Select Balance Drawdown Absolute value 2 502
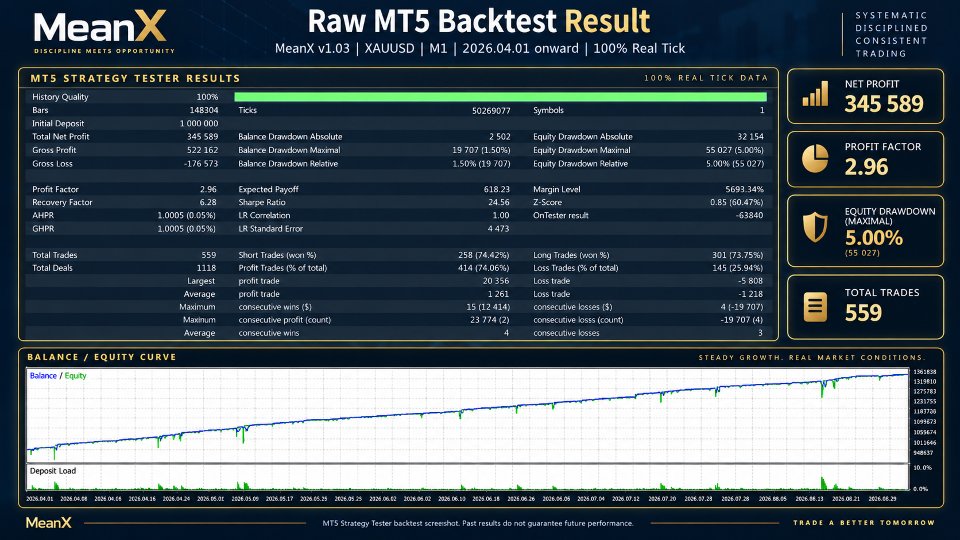 click(500, 137)
